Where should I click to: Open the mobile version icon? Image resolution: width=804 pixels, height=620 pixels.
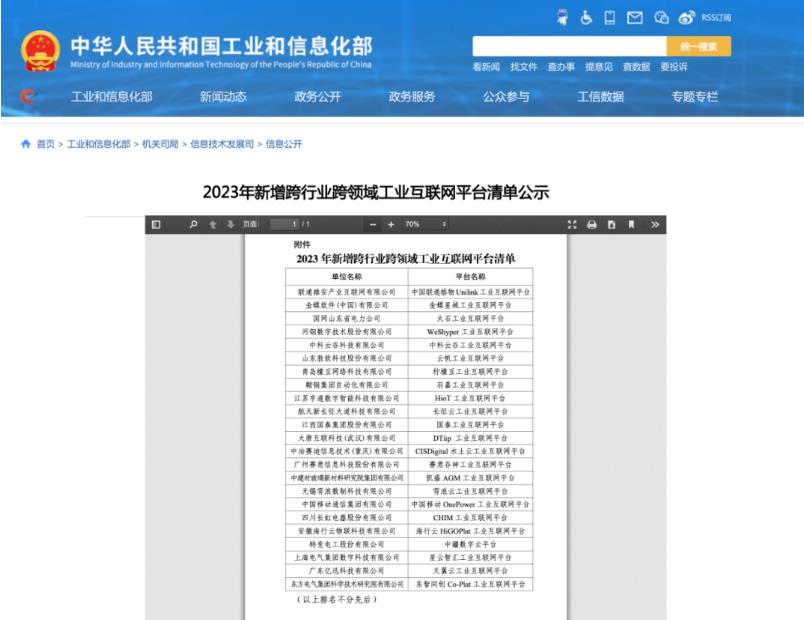(610, 18)
